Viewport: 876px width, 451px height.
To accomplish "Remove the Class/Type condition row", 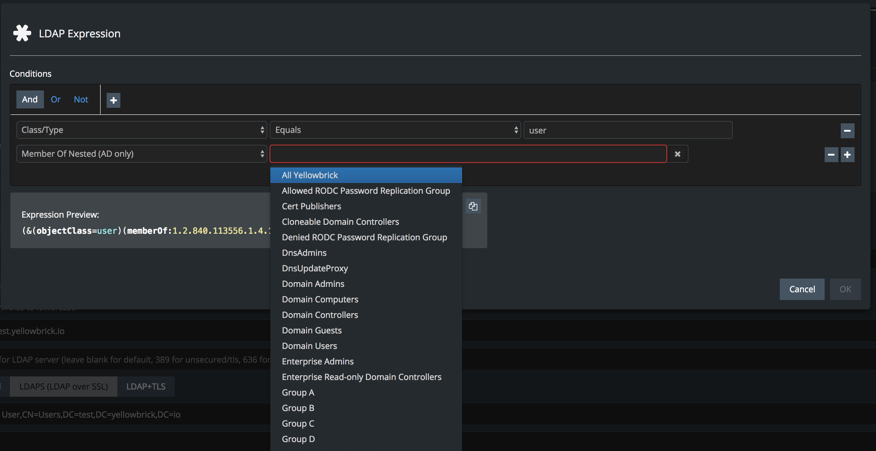I will point(847,130).
